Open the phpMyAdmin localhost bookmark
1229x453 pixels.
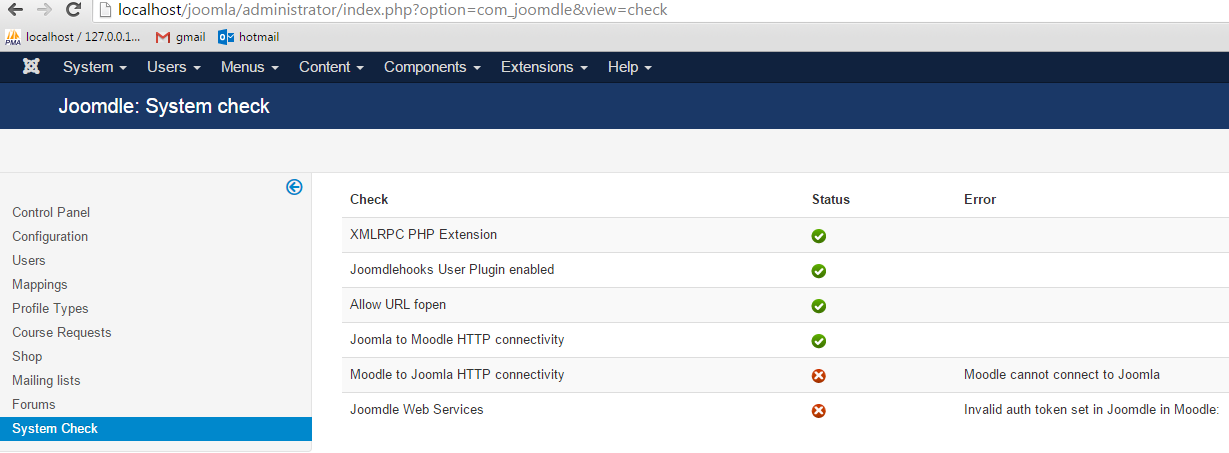tap(75, 37)
